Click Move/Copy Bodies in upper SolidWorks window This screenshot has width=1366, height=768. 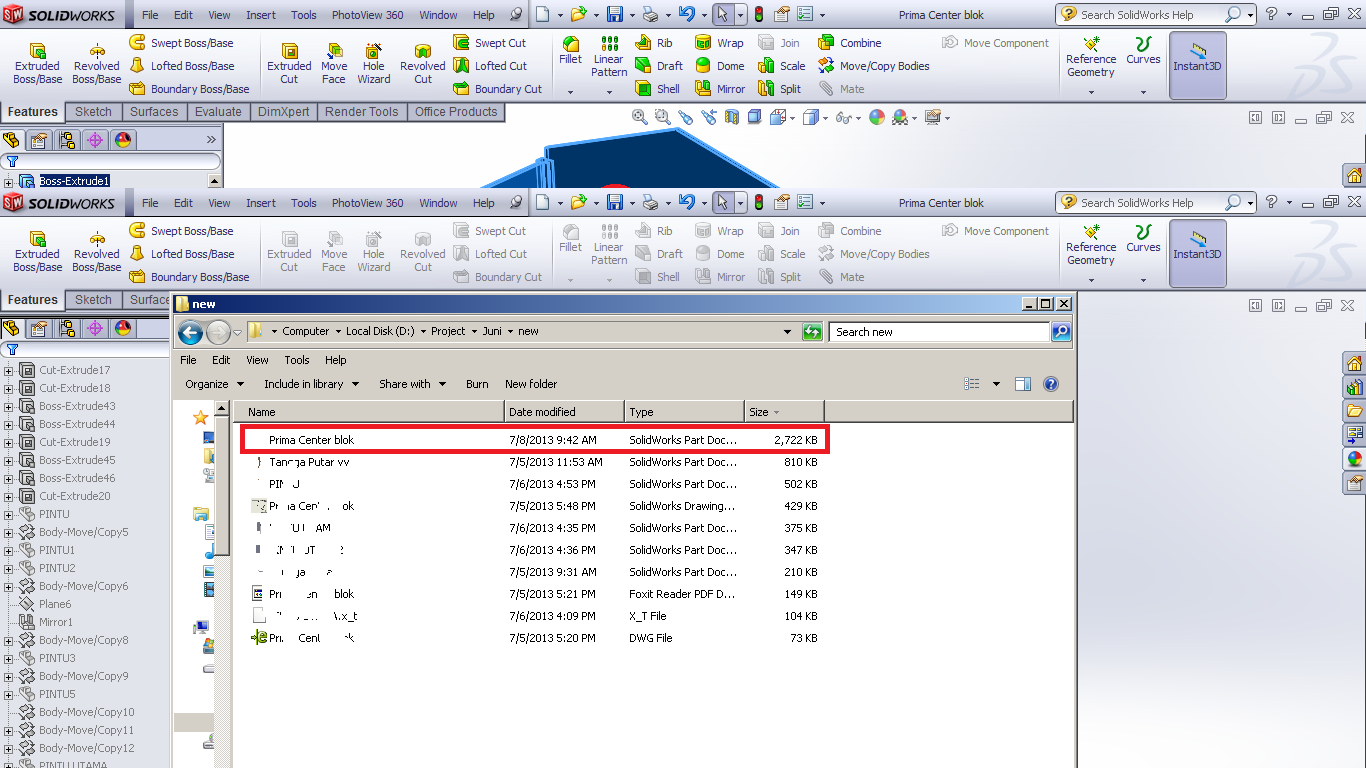(874, 66)
